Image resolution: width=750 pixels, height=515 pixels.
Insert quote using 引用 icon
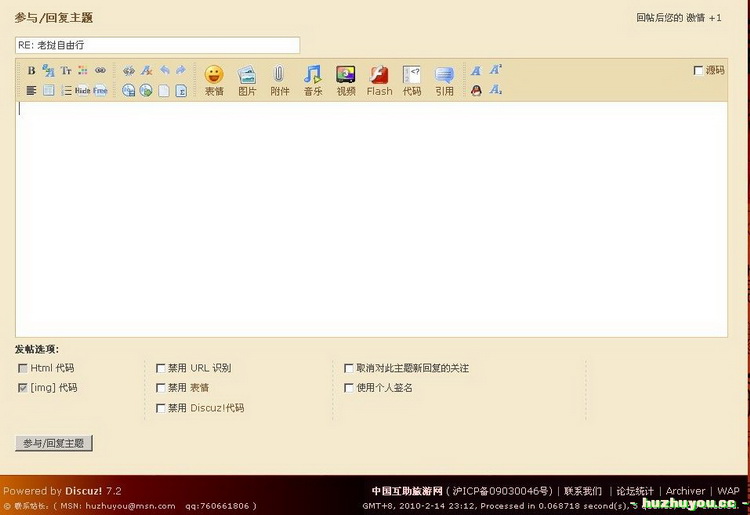[444, 80]
